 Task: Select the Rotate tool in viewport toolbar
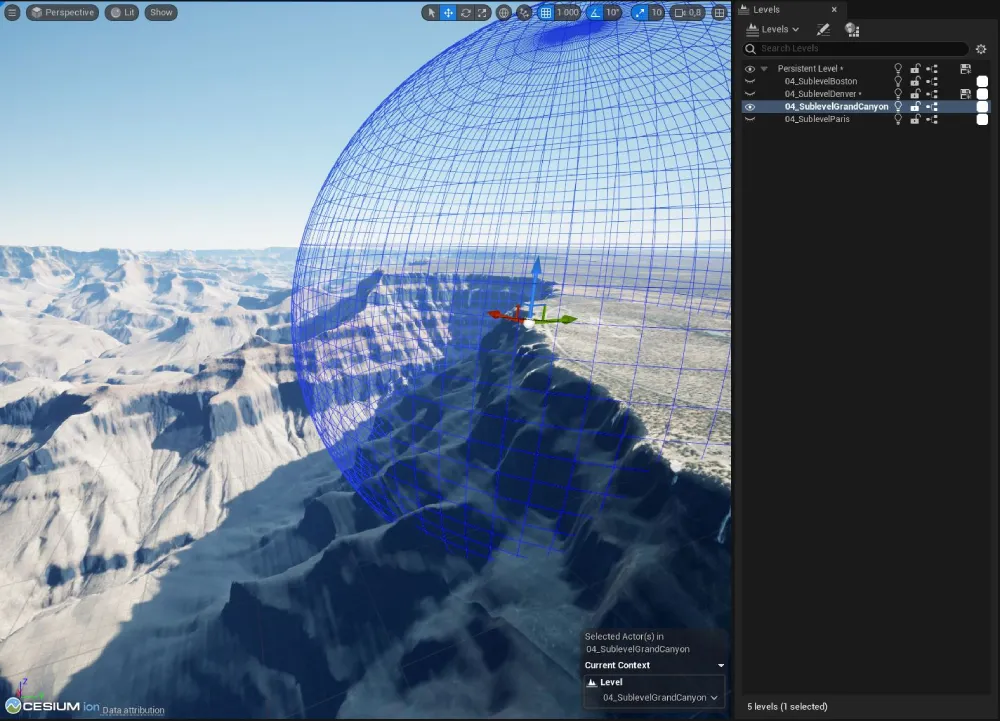click(x=465, y=12)
